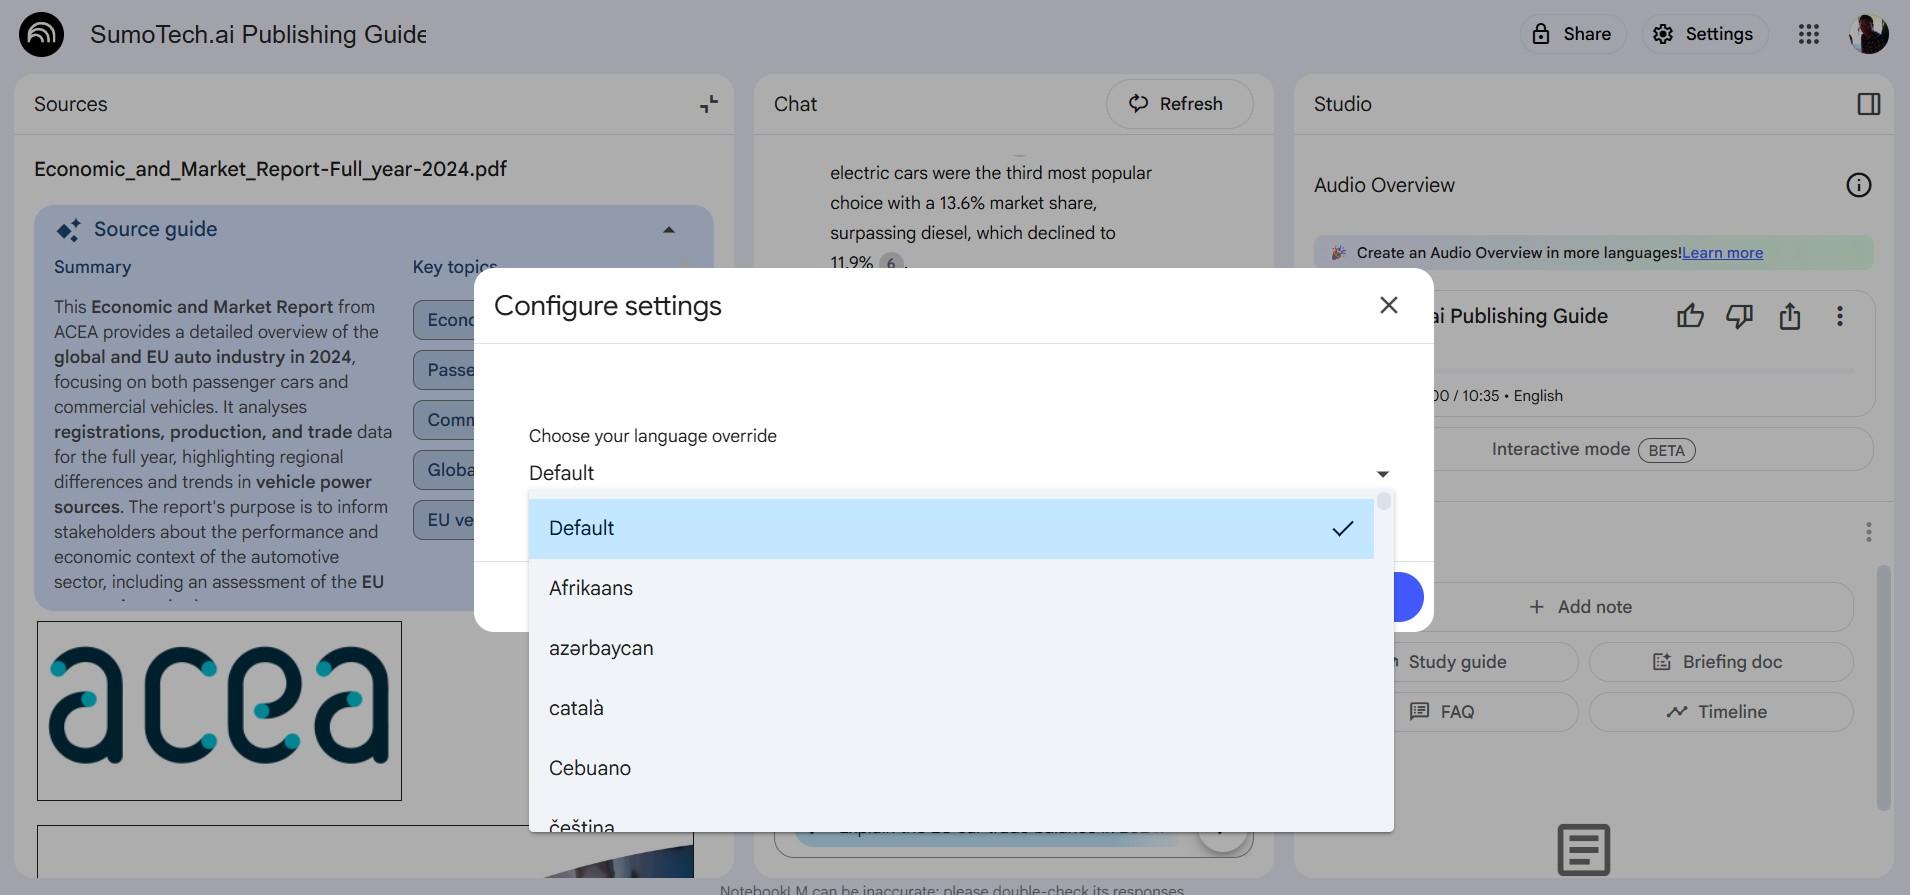The width and height of the screenshot is (1910, 895).
Task: Click the notebook title SumoTech.ai Publishing Guide
Action: tap(258, 34)
